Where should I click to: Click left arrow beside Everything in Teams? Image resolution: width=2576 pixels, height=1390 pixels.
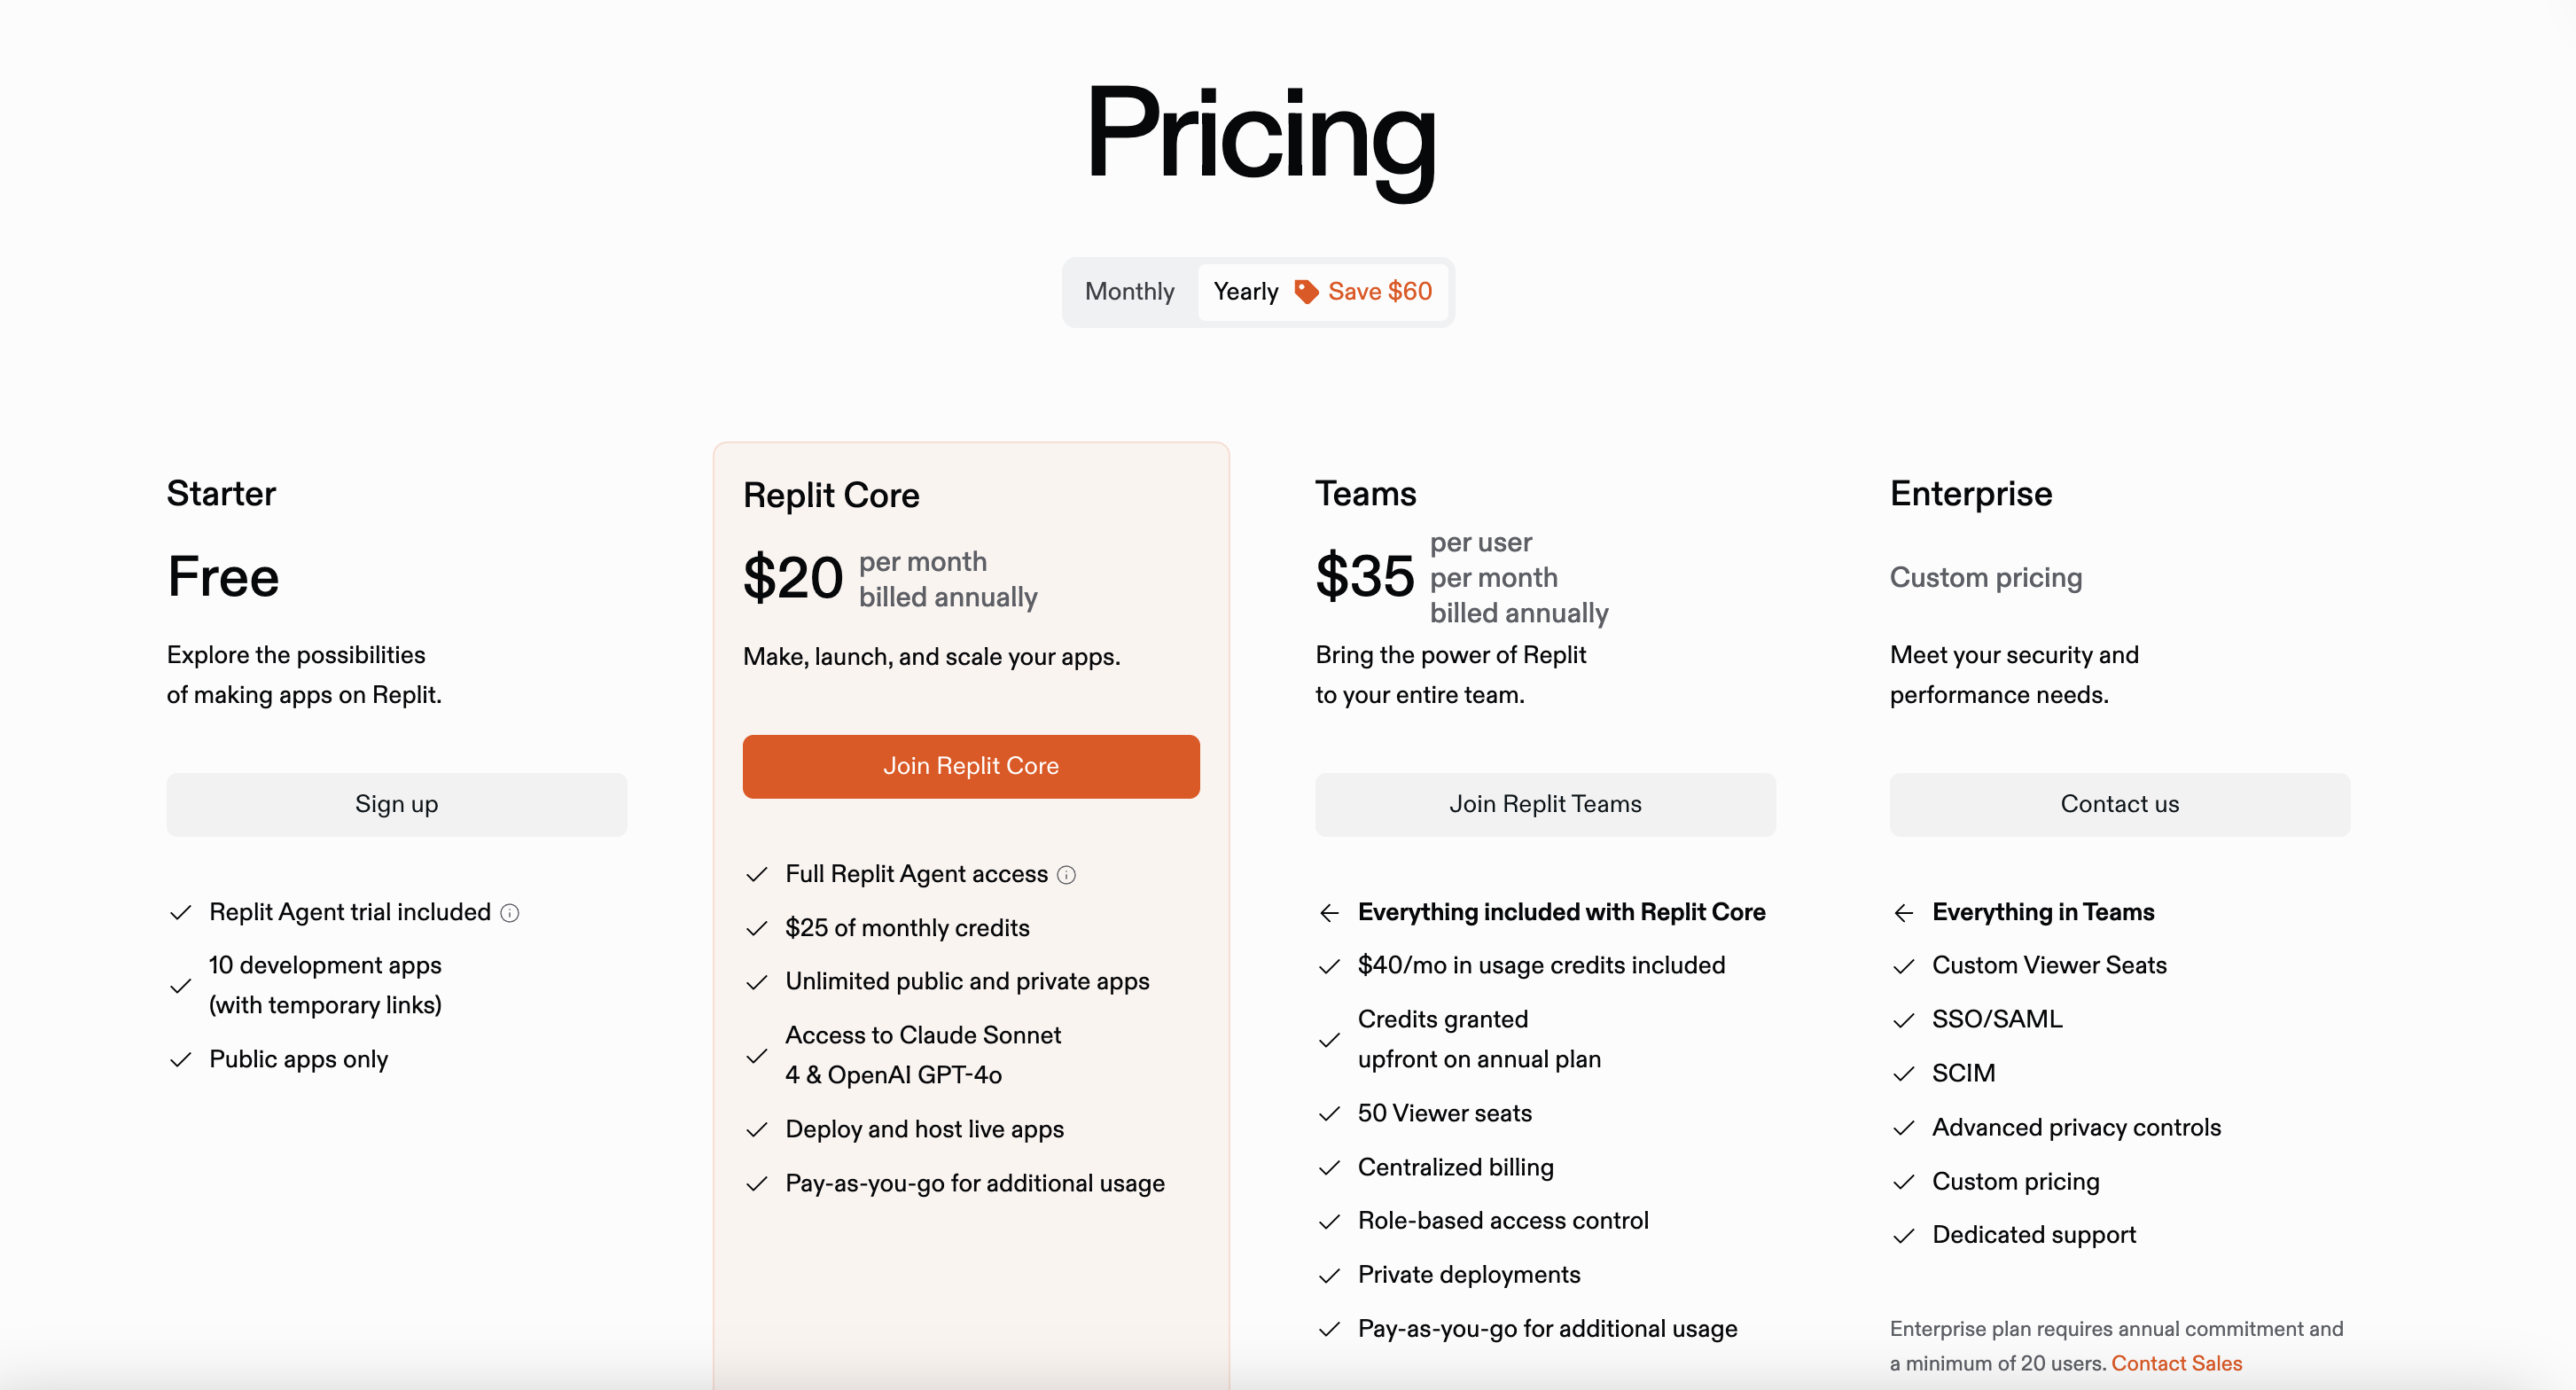1903,913
